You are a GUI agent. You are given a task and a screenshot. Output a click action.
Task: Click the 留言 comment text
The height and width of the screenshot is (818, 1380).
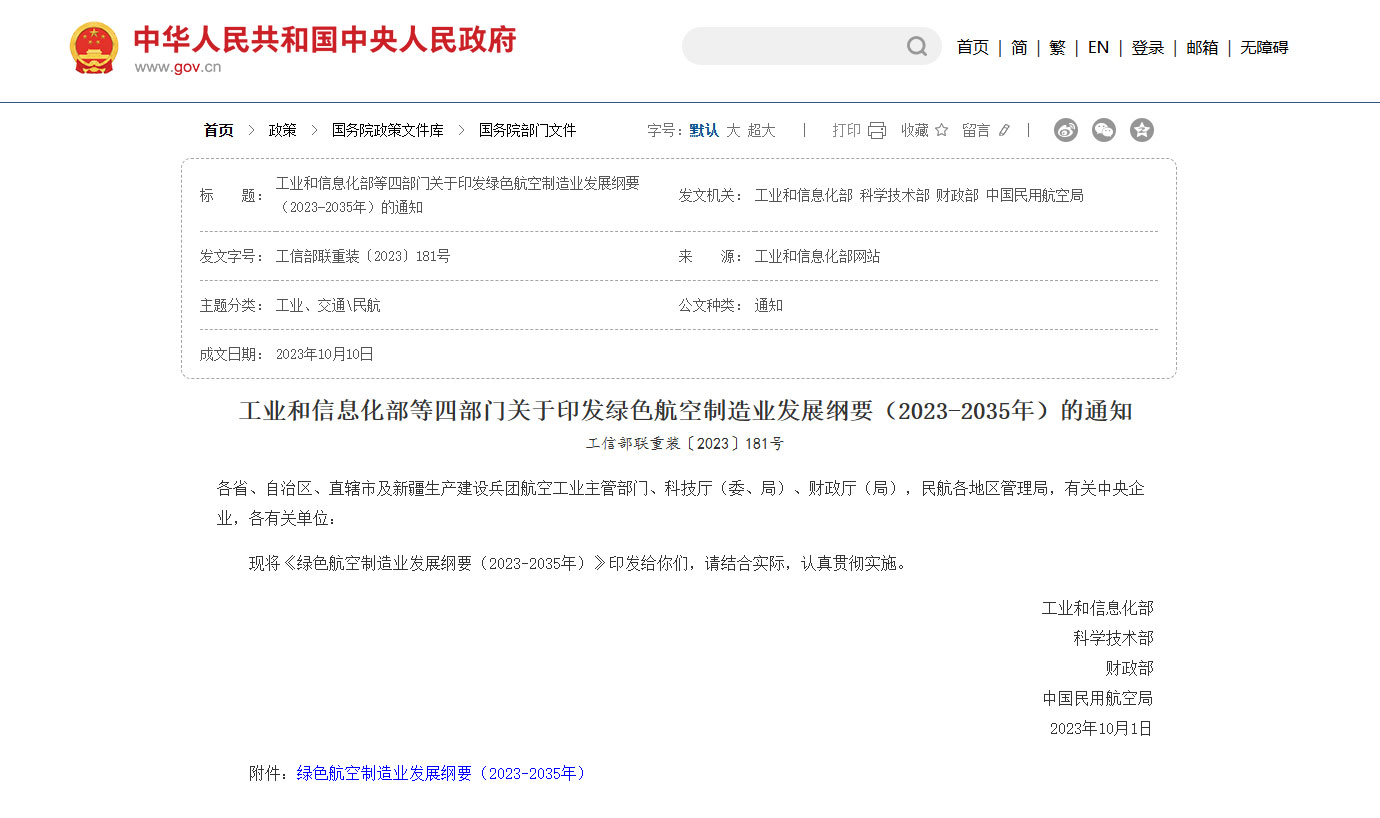click(976, 130)
